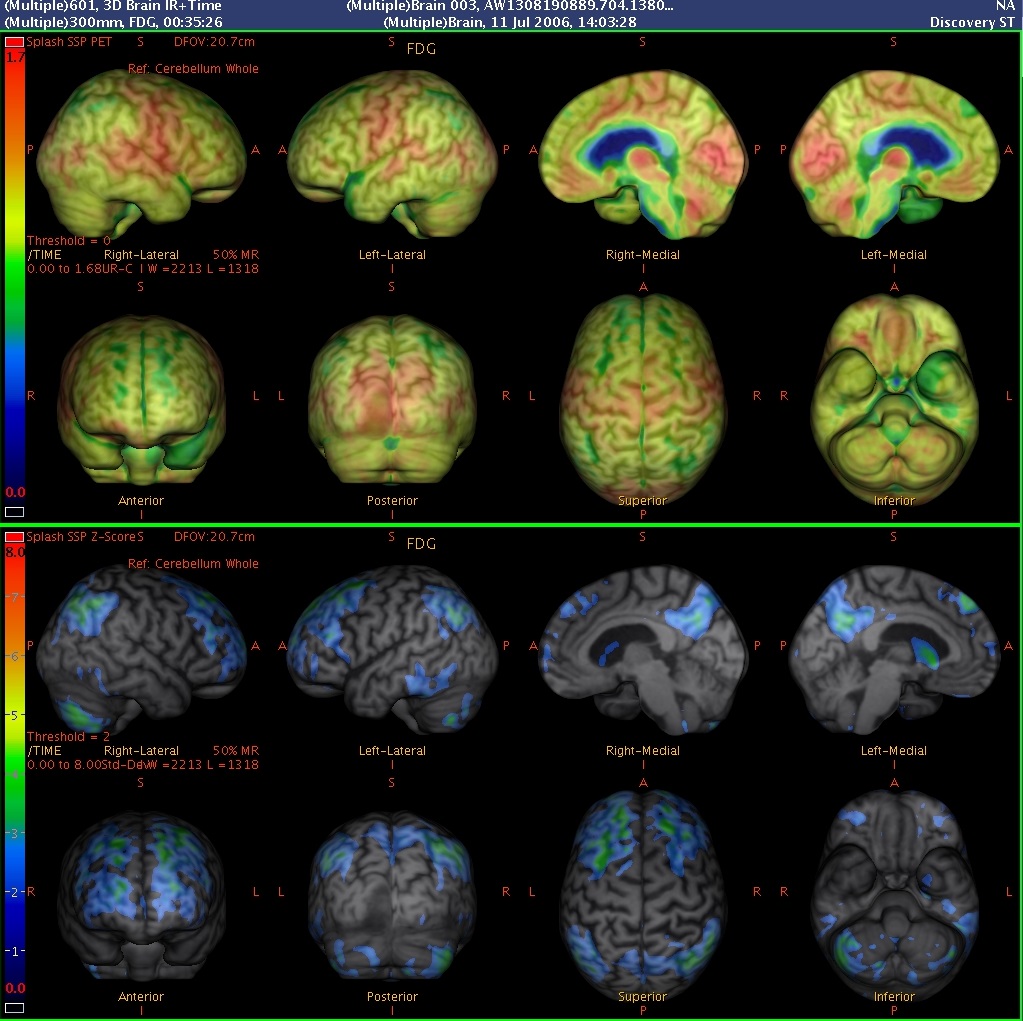Click the "1.7" maximum value on the PET scale
This screenshot has height=1021, width=1023.
pos(15,57)
